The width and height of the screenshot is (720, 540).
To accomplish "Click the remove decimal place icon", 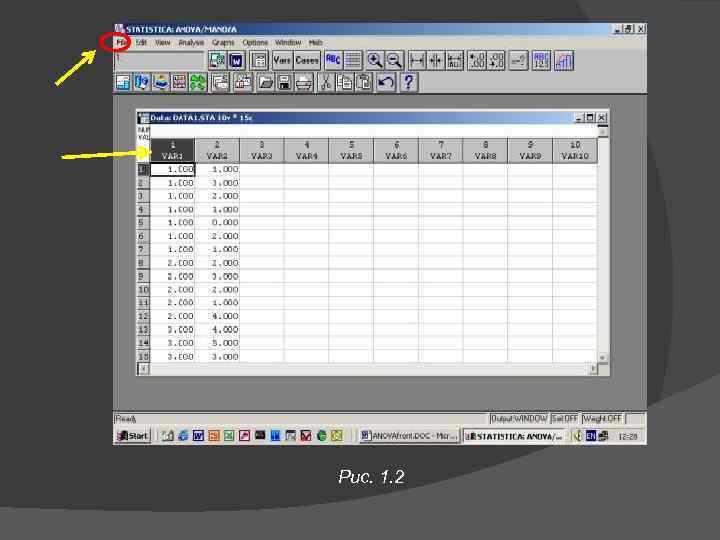I will point(496,61).
